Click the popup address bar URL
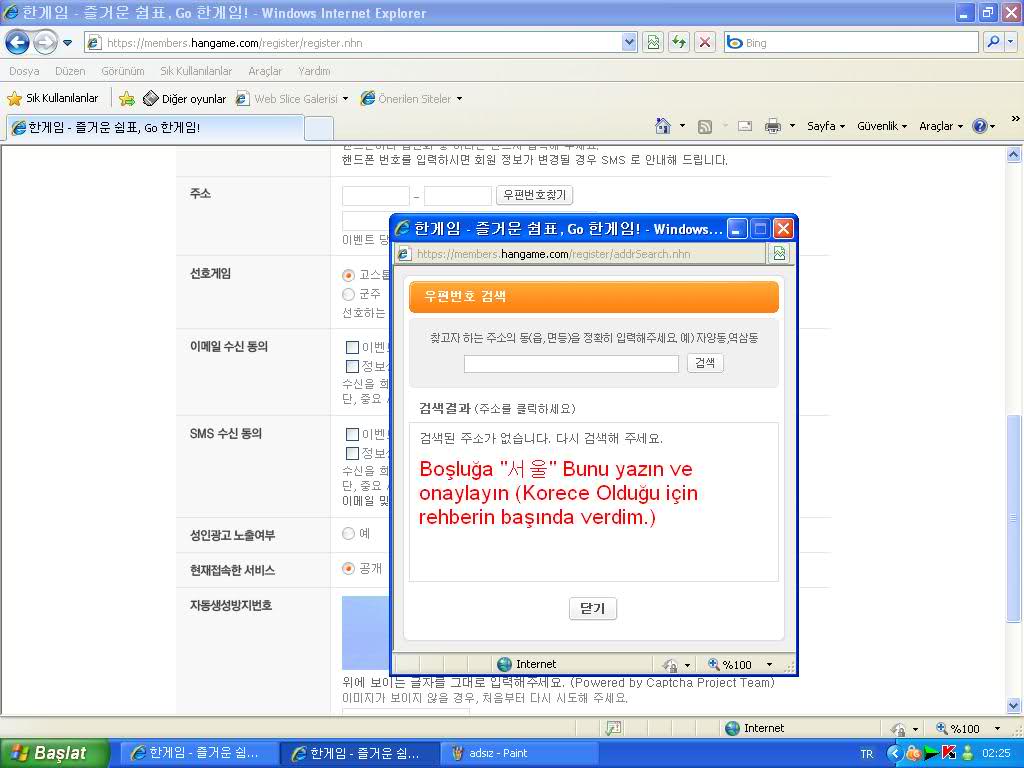The height and width of the screenshot is (768, 1024). pos(581,253)
